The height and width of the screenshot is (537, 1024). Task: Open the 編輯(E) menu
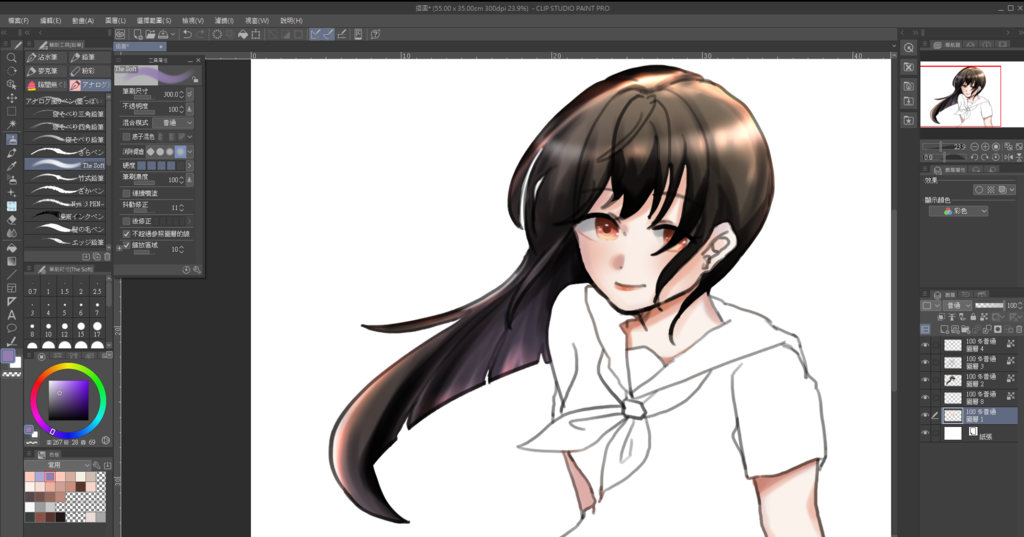click(x=51, y=20)
